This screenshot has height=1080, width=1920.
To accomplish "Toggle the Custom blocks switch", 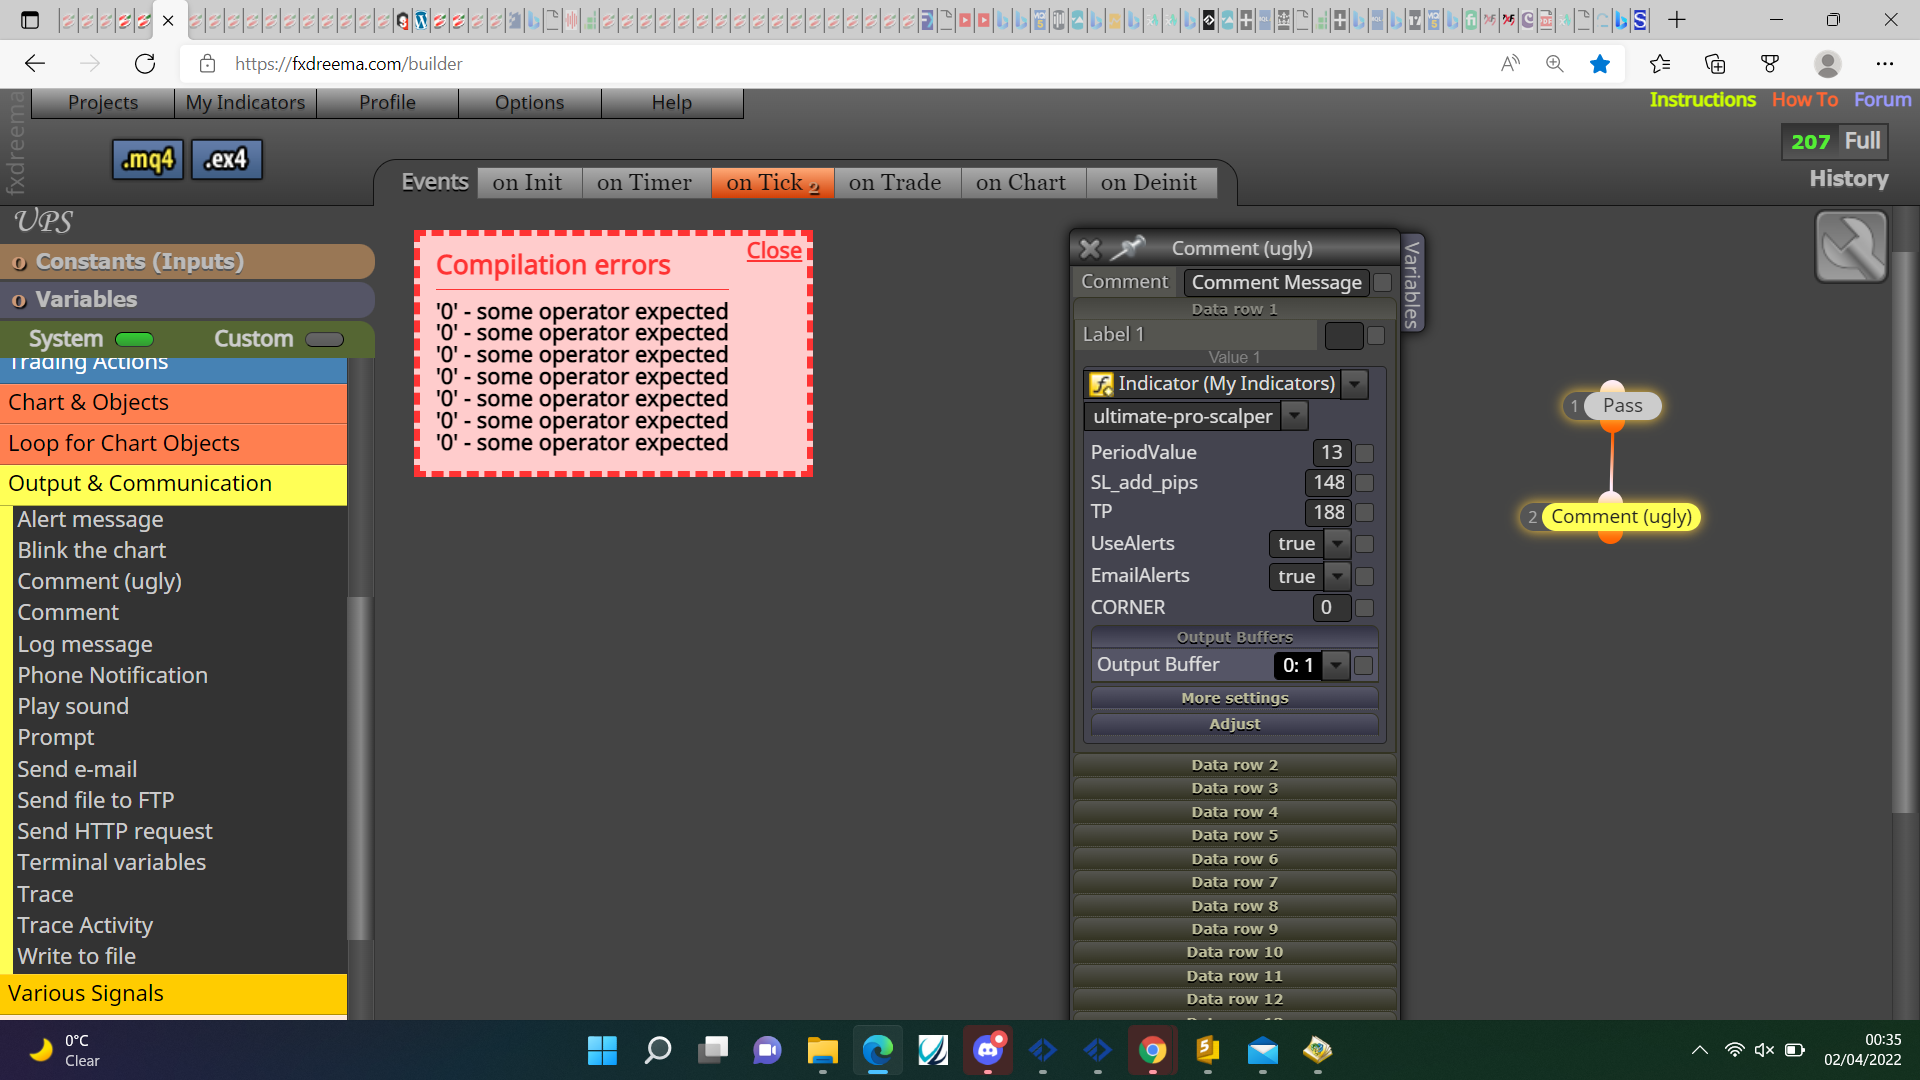I will (324, 339).
